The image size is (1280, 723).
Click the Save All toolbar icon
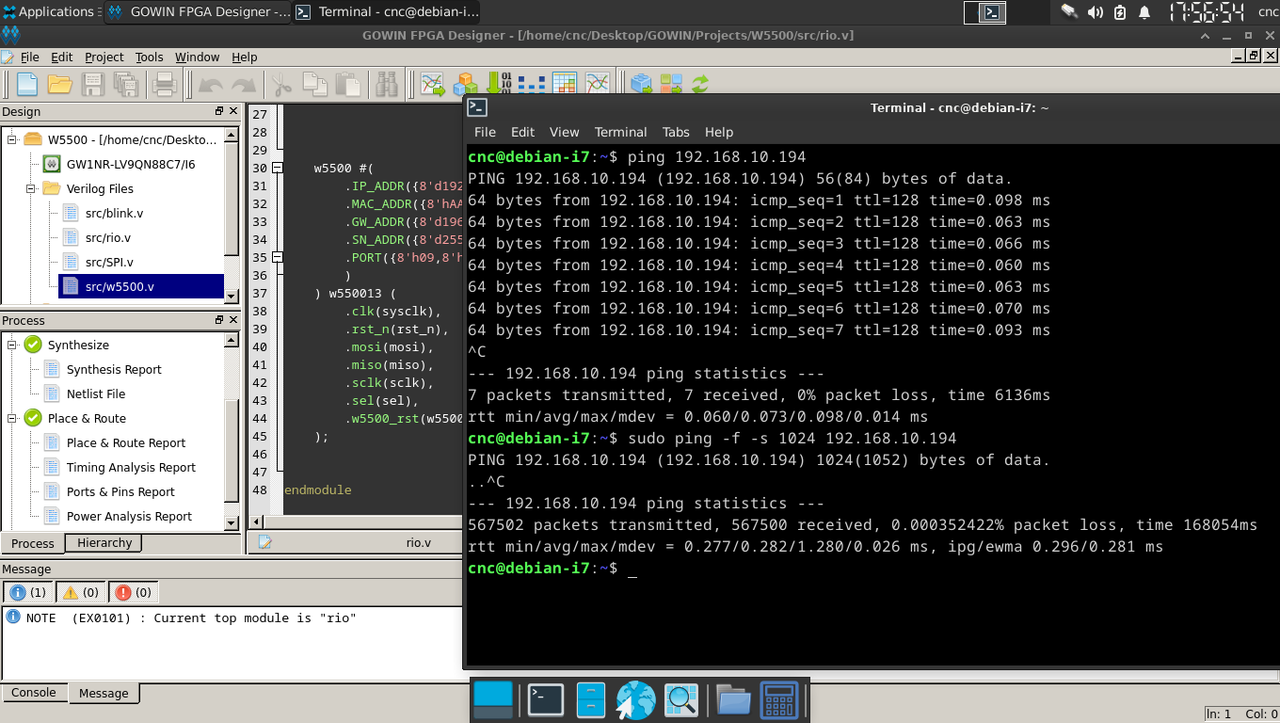click(125, 84)
